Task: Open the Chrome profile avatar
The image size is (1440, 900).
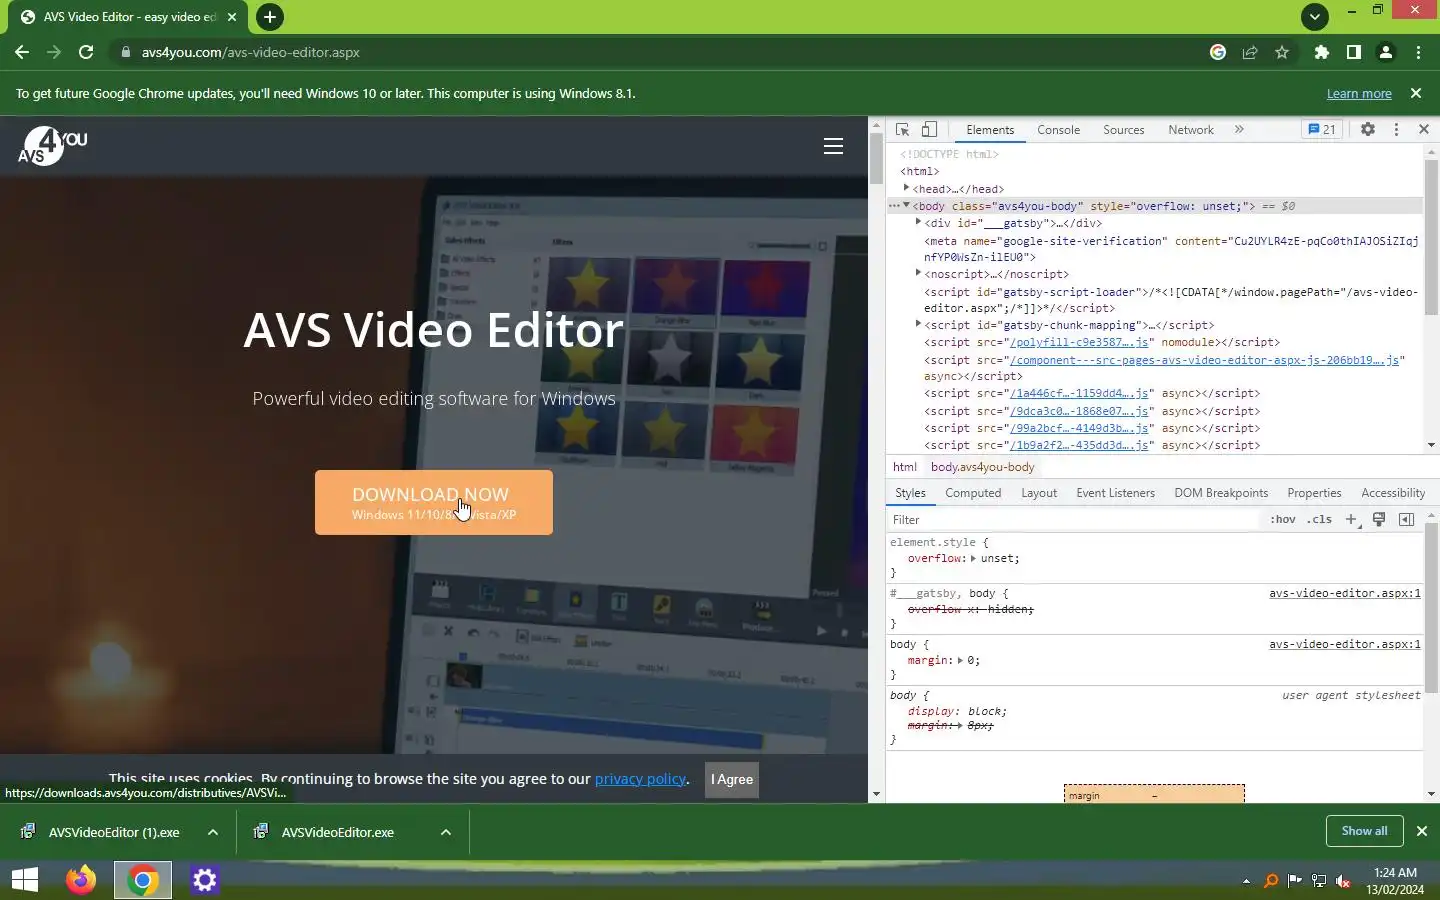Action: point(1386,52)
